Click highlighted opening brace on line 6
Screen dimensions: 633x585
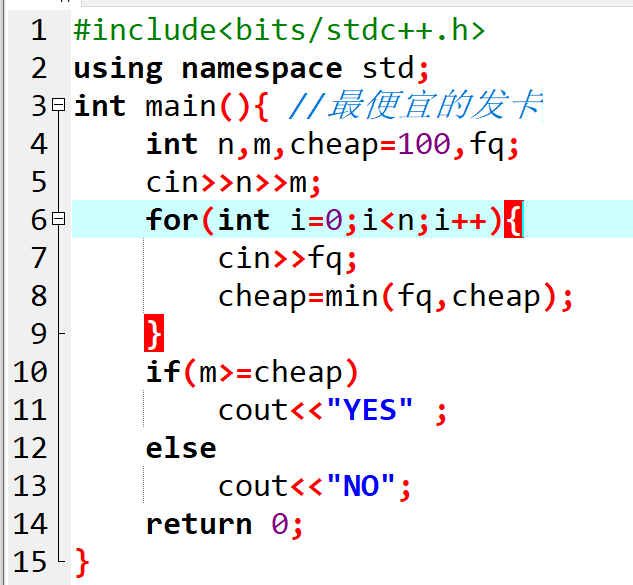(514, 219)
